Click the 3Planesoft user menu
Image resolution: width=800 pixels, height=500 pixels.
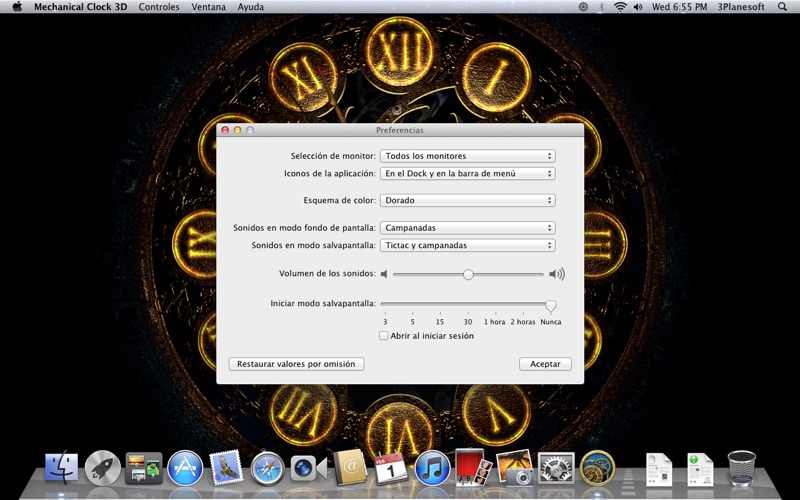(741, 7)
